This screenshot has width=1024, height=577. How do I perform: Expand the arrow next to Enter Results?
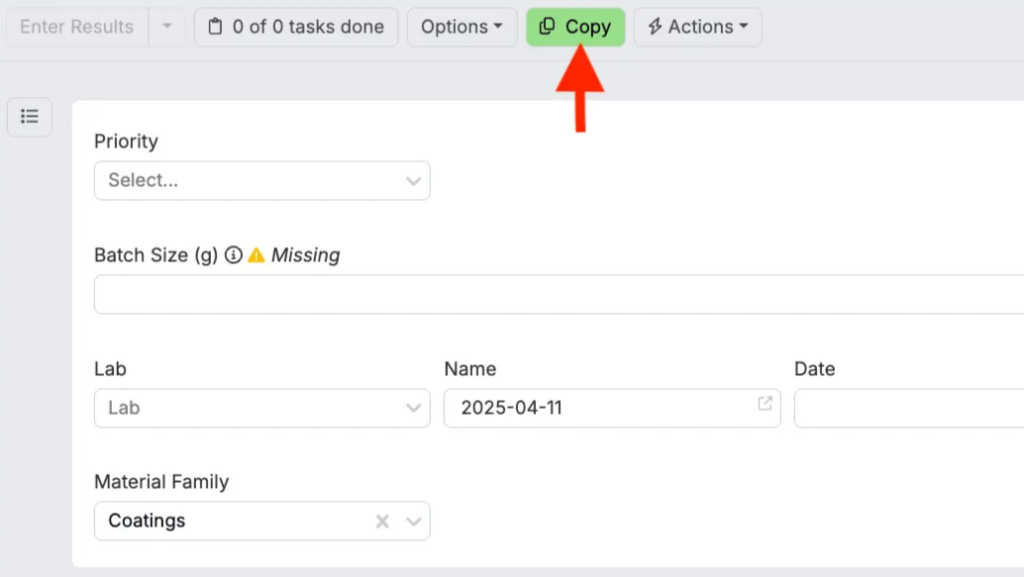click(x=167, y=27)
